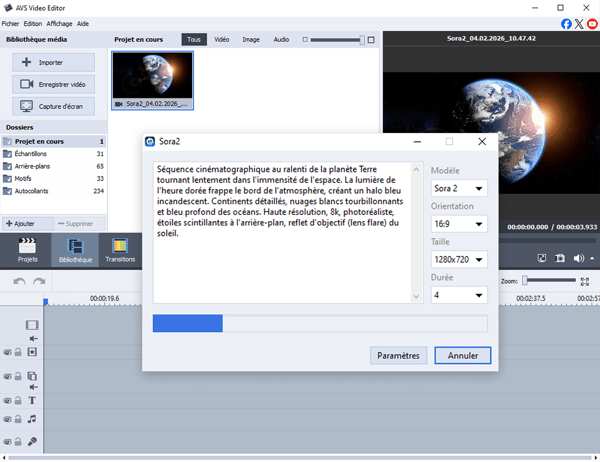
Task: Show small thumbnails in media library
Action: pos(305,39)
